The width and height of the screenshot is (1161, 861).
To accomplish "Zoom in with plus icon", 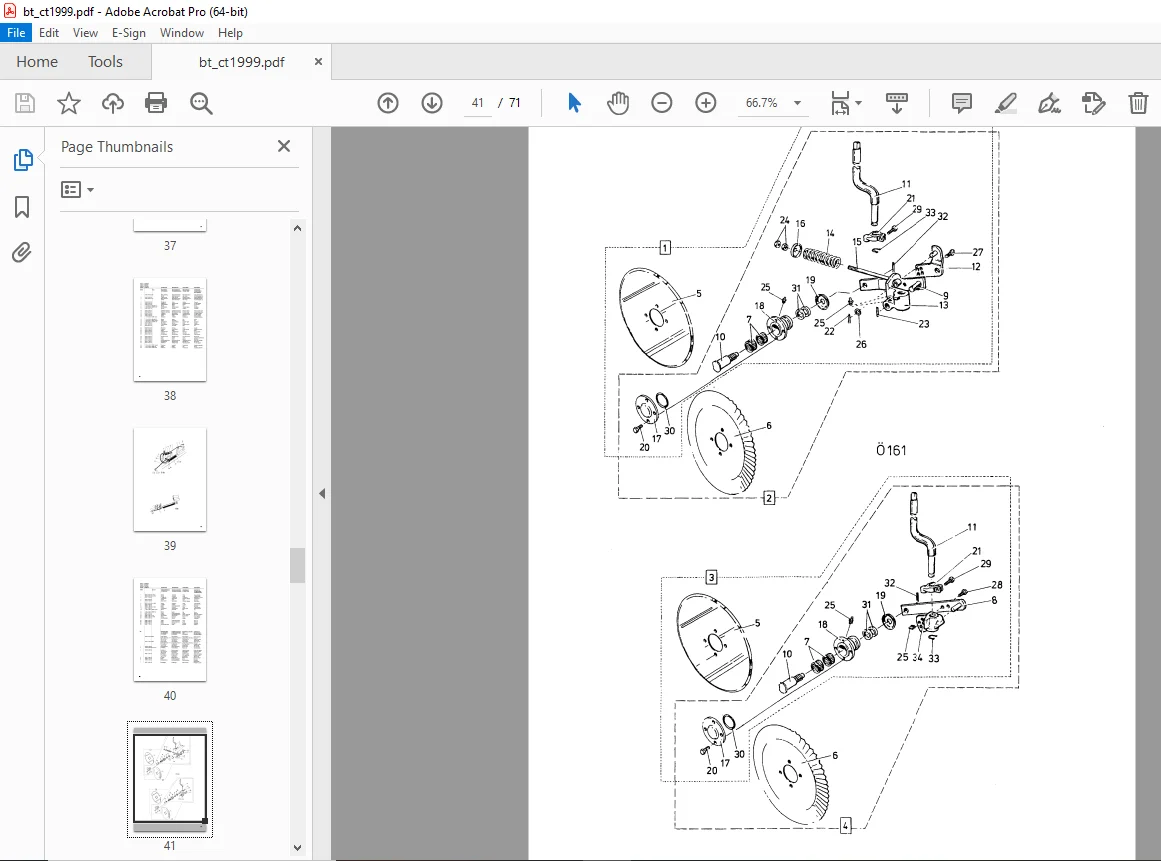I will tap(706, 103).
